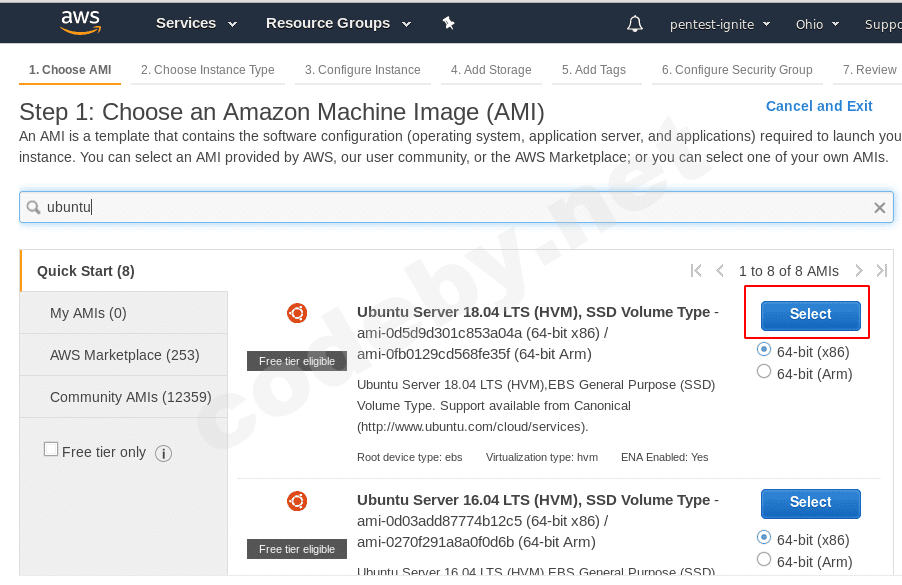Open the notifications bell icon
Screen dimensions: 902x585
[635, 24]
